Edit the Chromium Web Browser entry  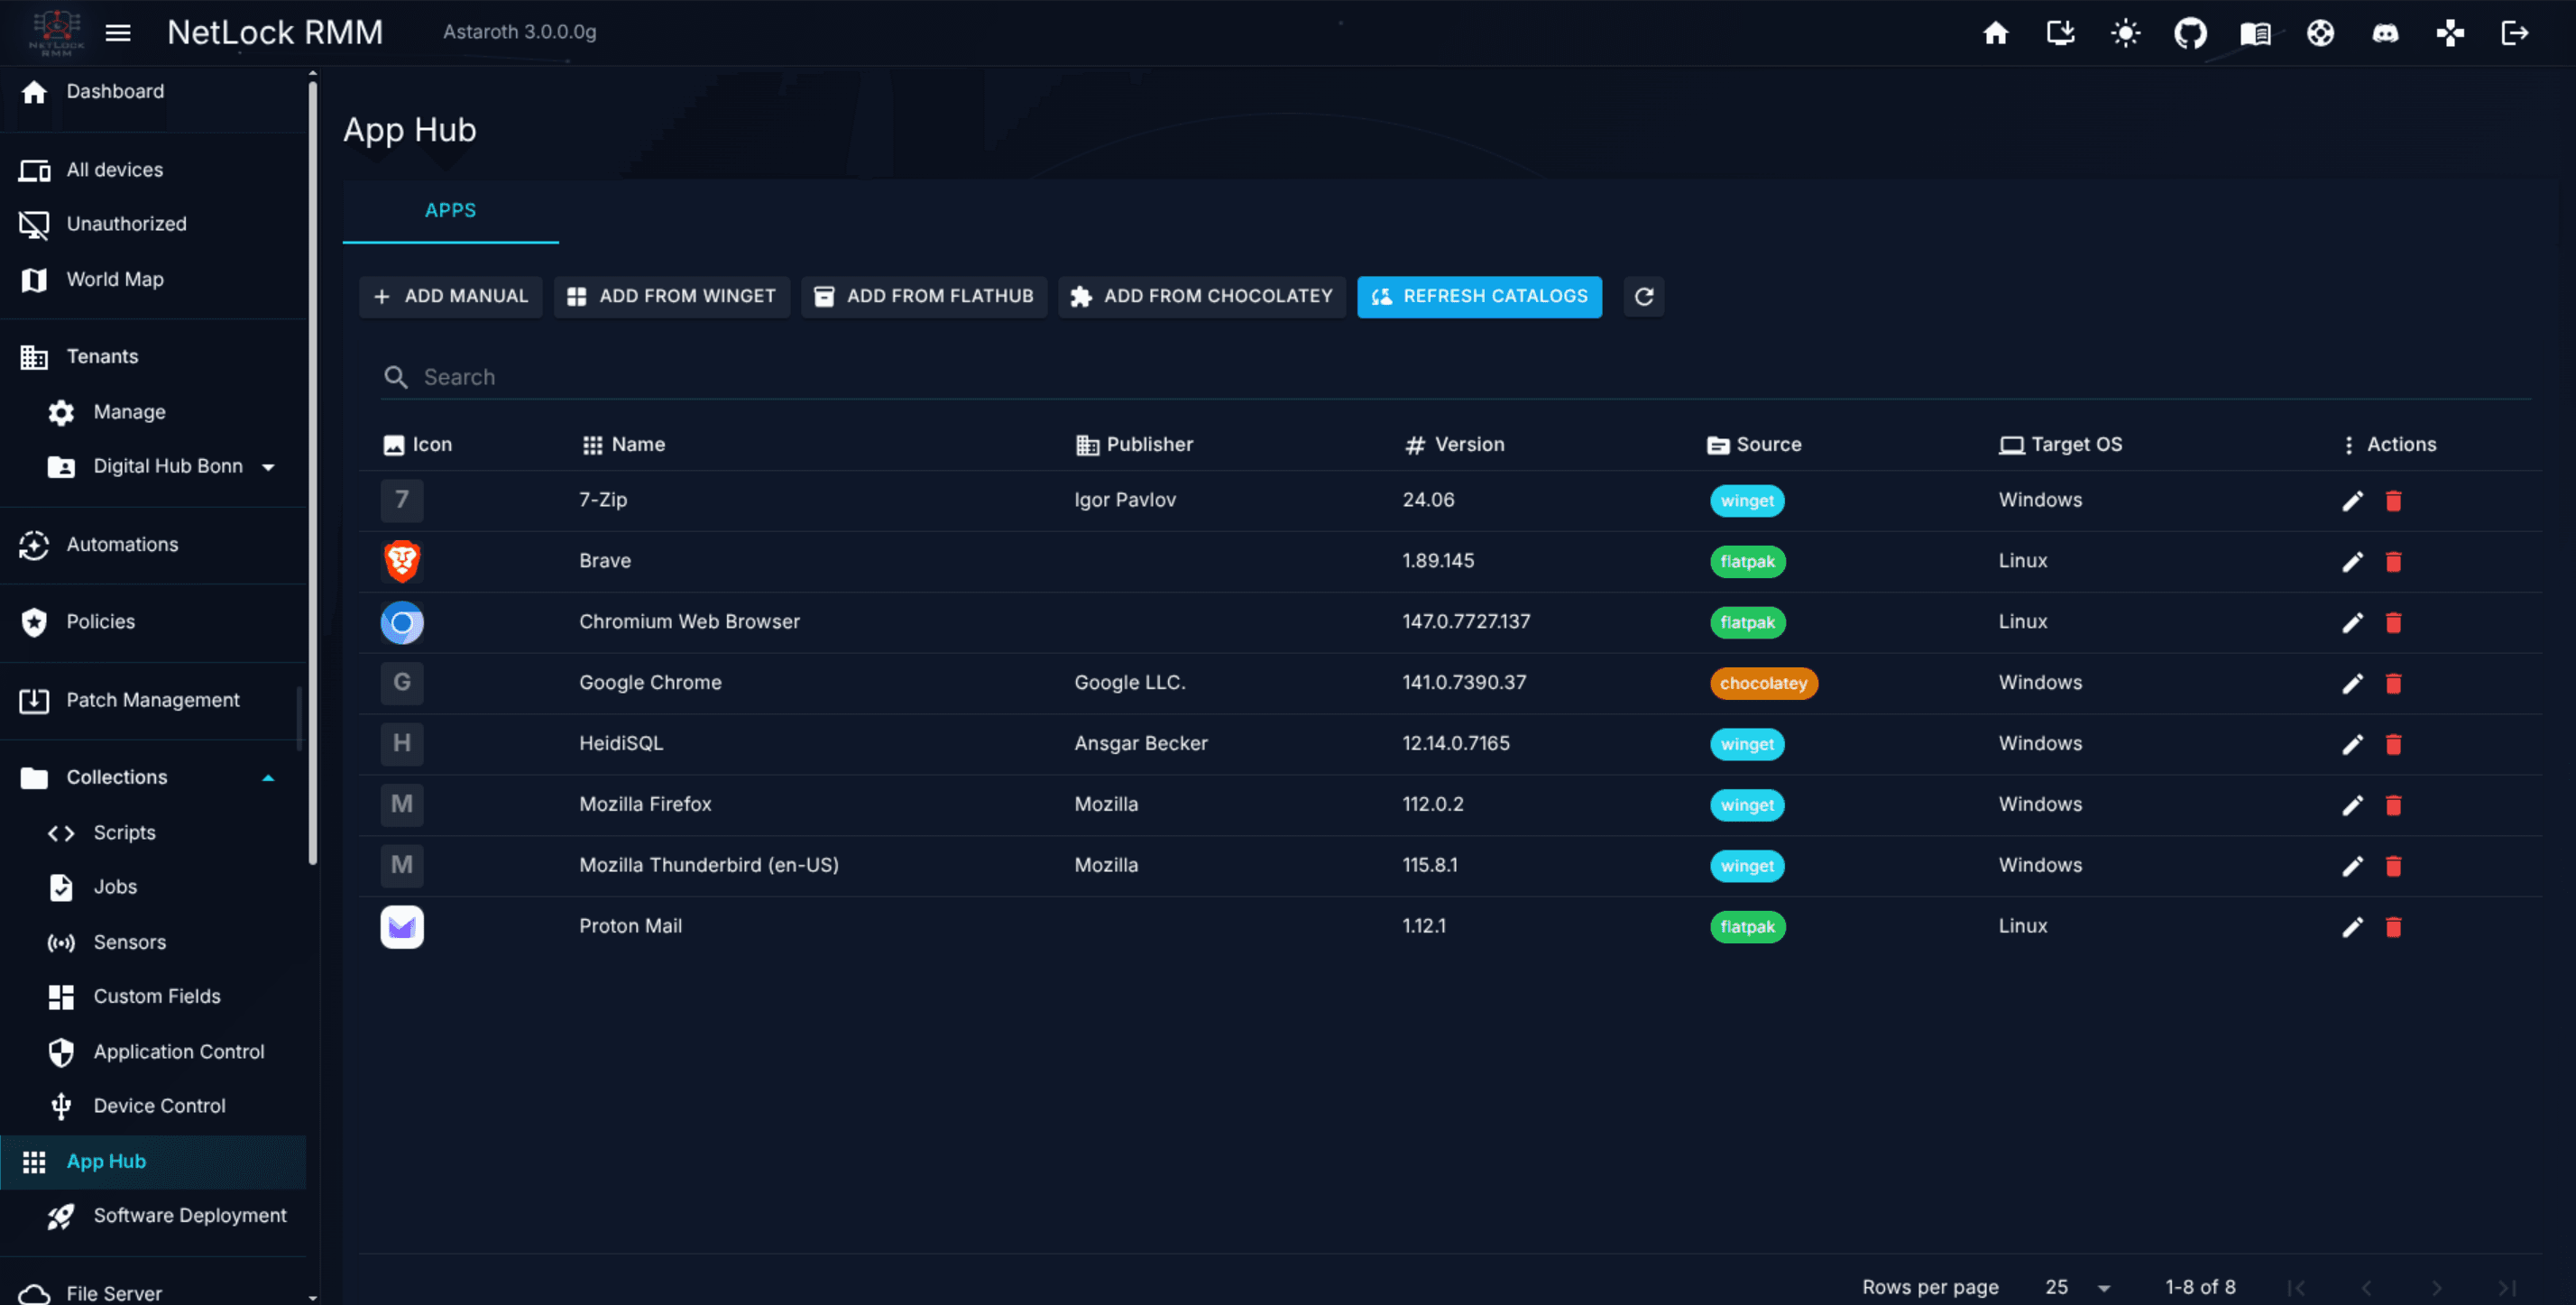[2352, 622]
